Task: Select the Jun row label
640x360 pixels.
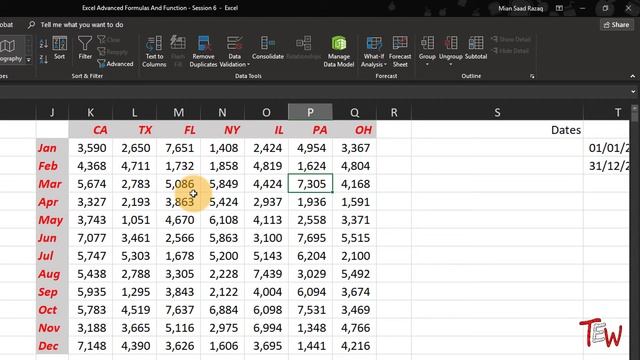Action: pos(52,238)
